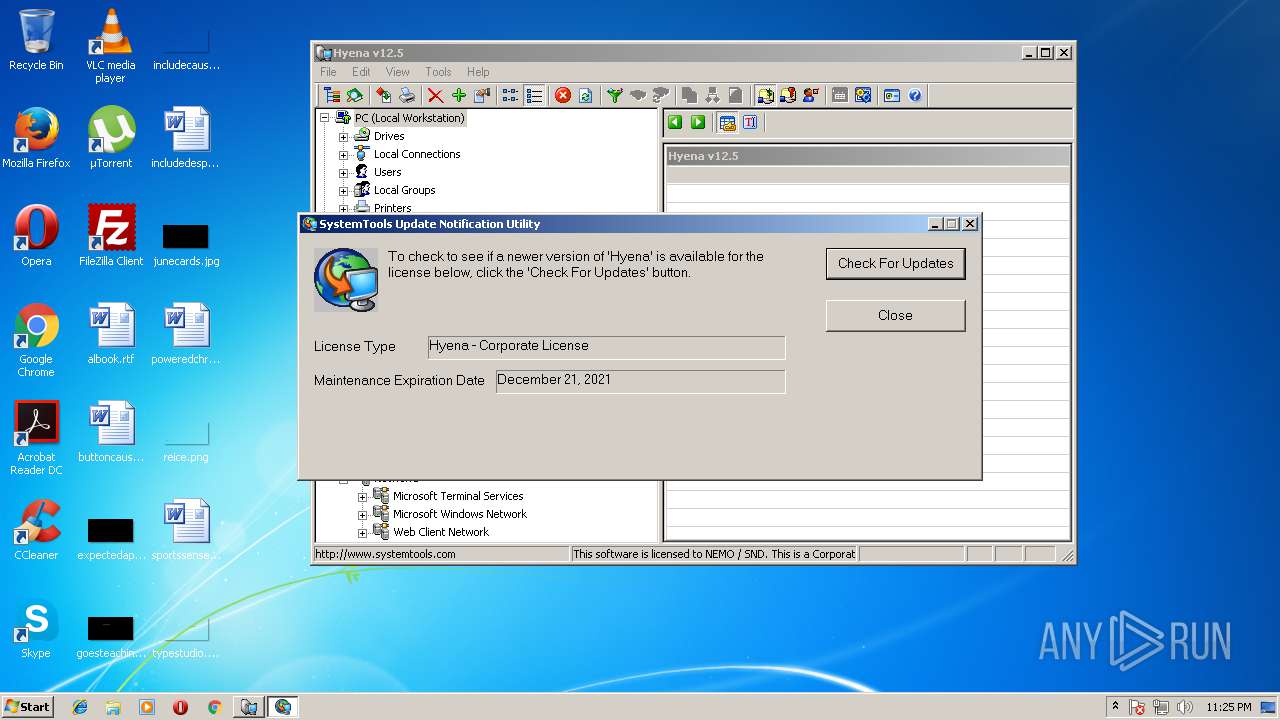Viewport: 1280px width, 720px height.
Task: Expand Microsoft Terminal Services node
Action: tap(363, 496)
